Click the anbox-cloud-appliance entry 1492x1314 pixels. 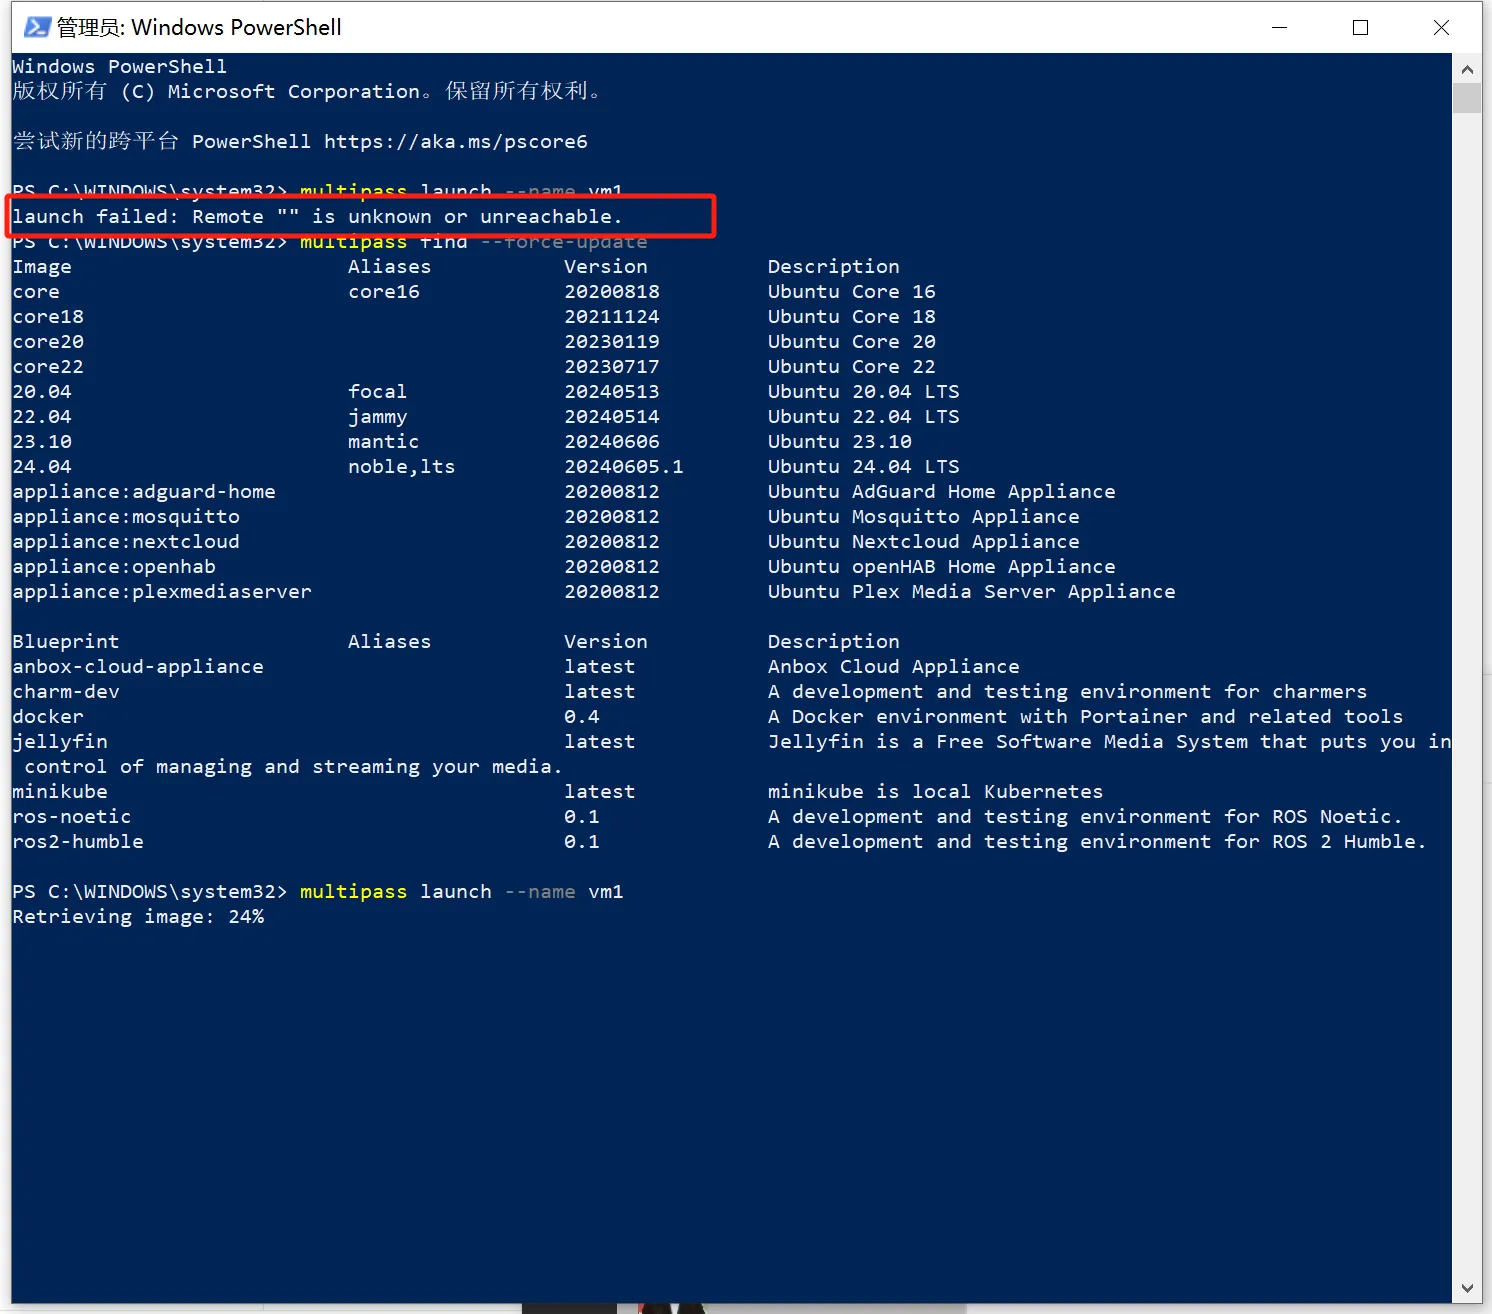click(138, 667)
